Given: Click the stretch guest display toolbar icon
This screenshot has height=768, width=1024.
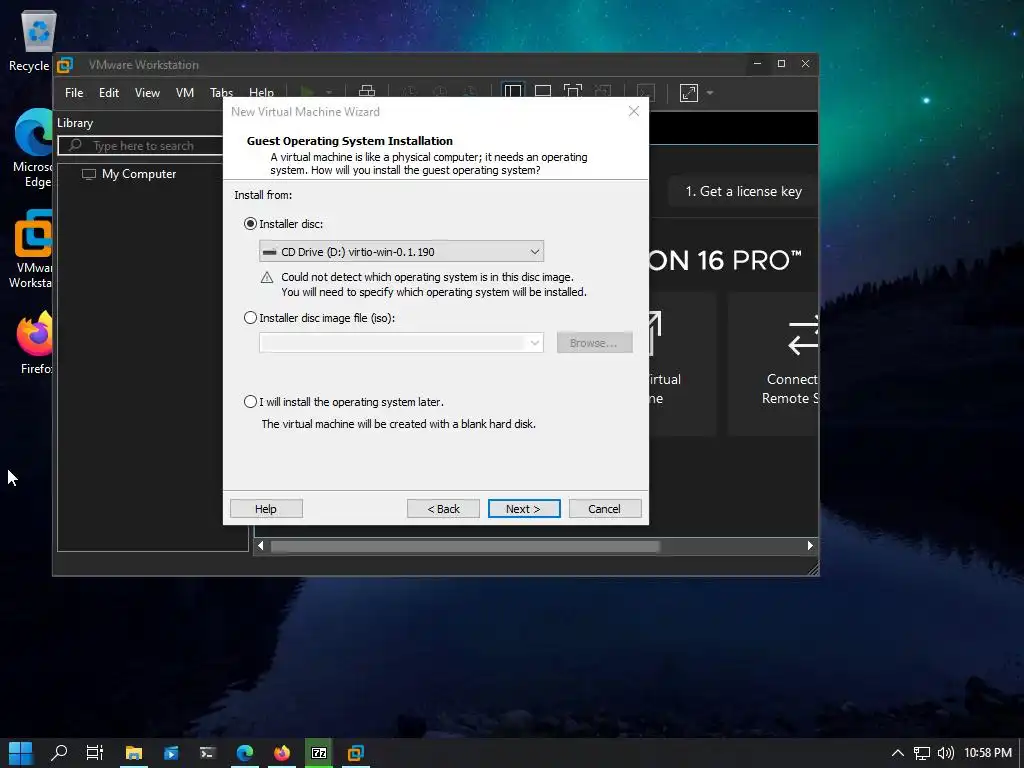Looking at the screenshot, I should tap(689, 93).
